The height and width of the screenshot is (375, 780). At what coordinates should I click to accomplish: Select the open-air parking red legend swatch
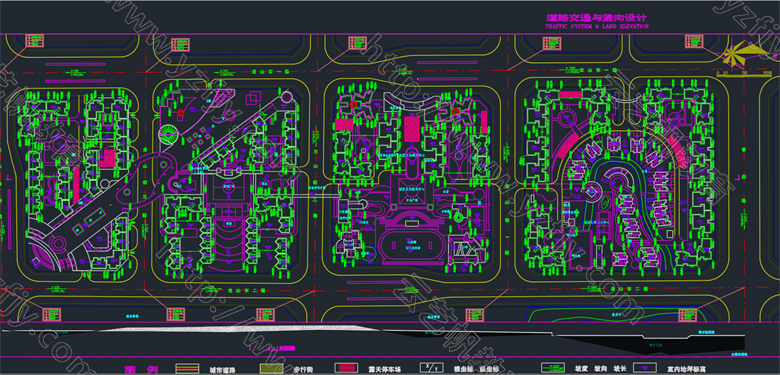click(347, 369)
